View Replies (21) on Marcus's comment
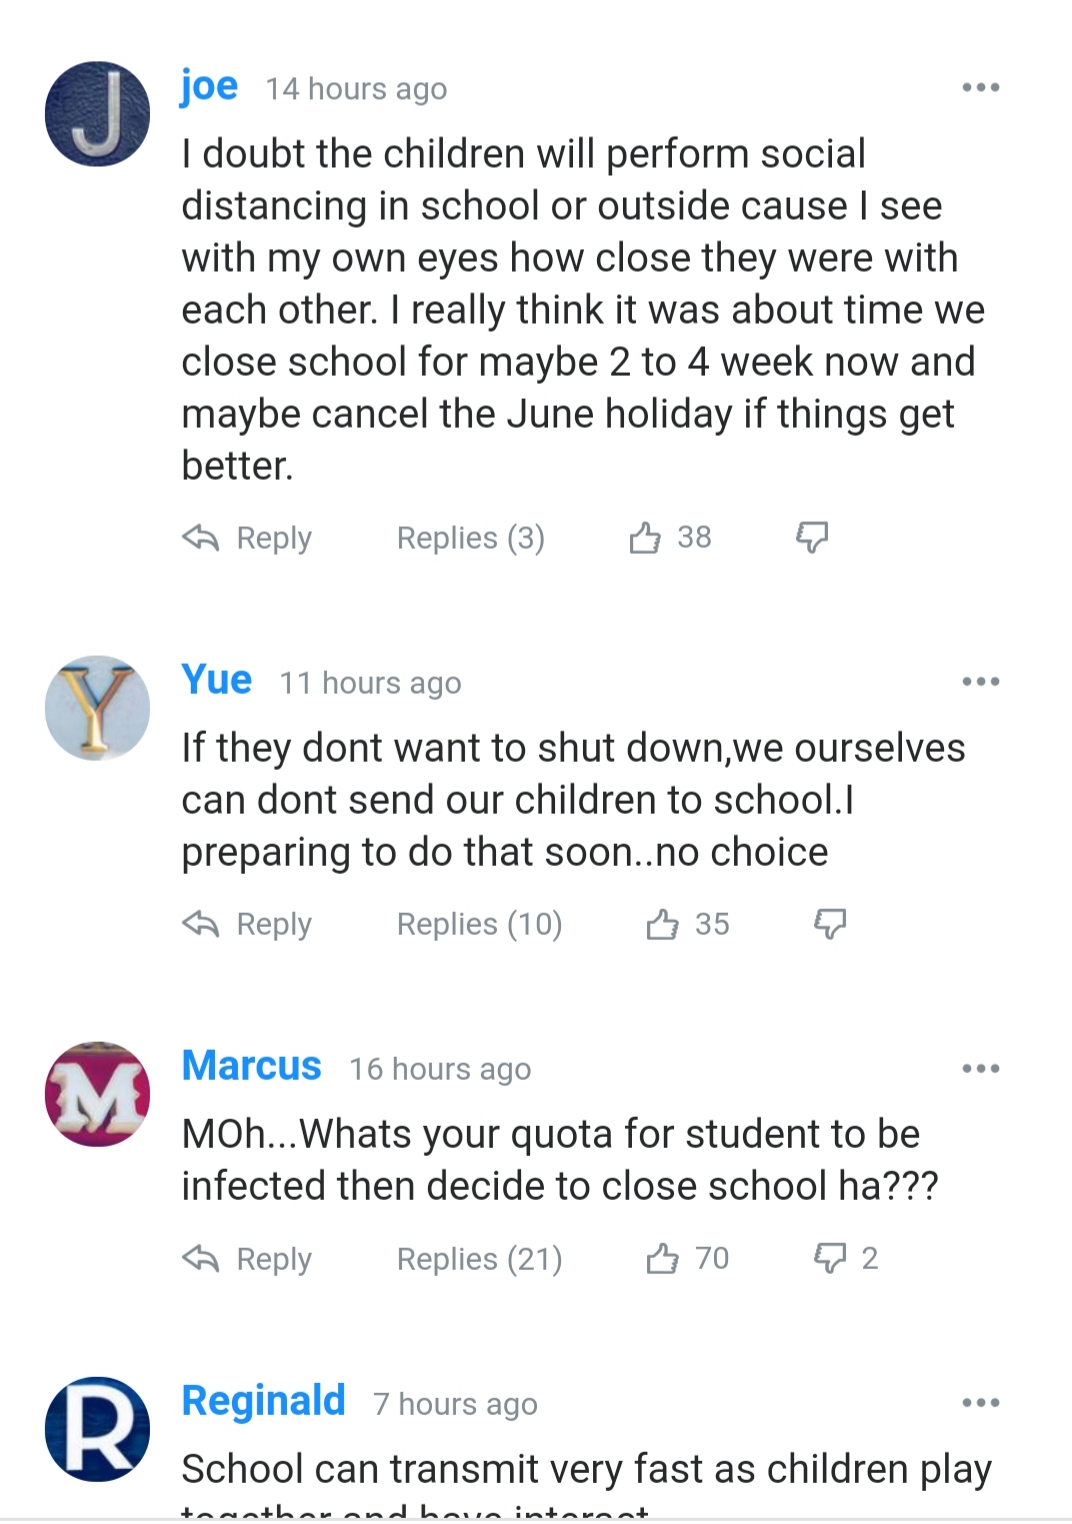The height and width of the screenshot is (1524, 1072). click(479, 1258)
